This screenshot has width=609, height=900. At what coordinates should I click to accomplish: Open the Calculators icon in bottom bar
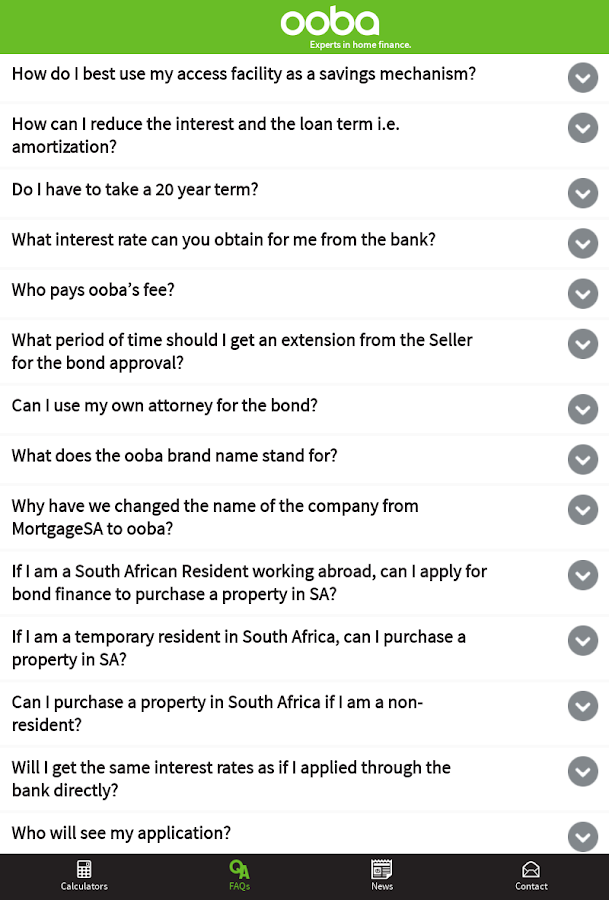pyautogui.click(x=84, y=869)
